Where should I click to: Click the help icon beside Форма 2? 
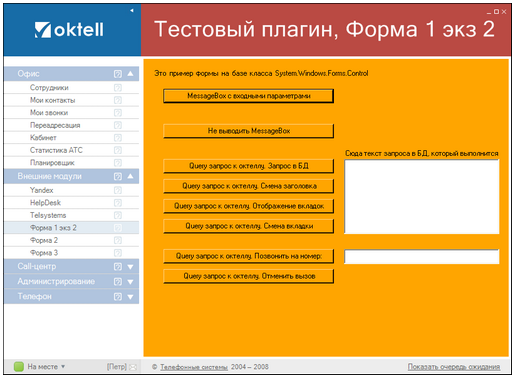pos(118,240)
